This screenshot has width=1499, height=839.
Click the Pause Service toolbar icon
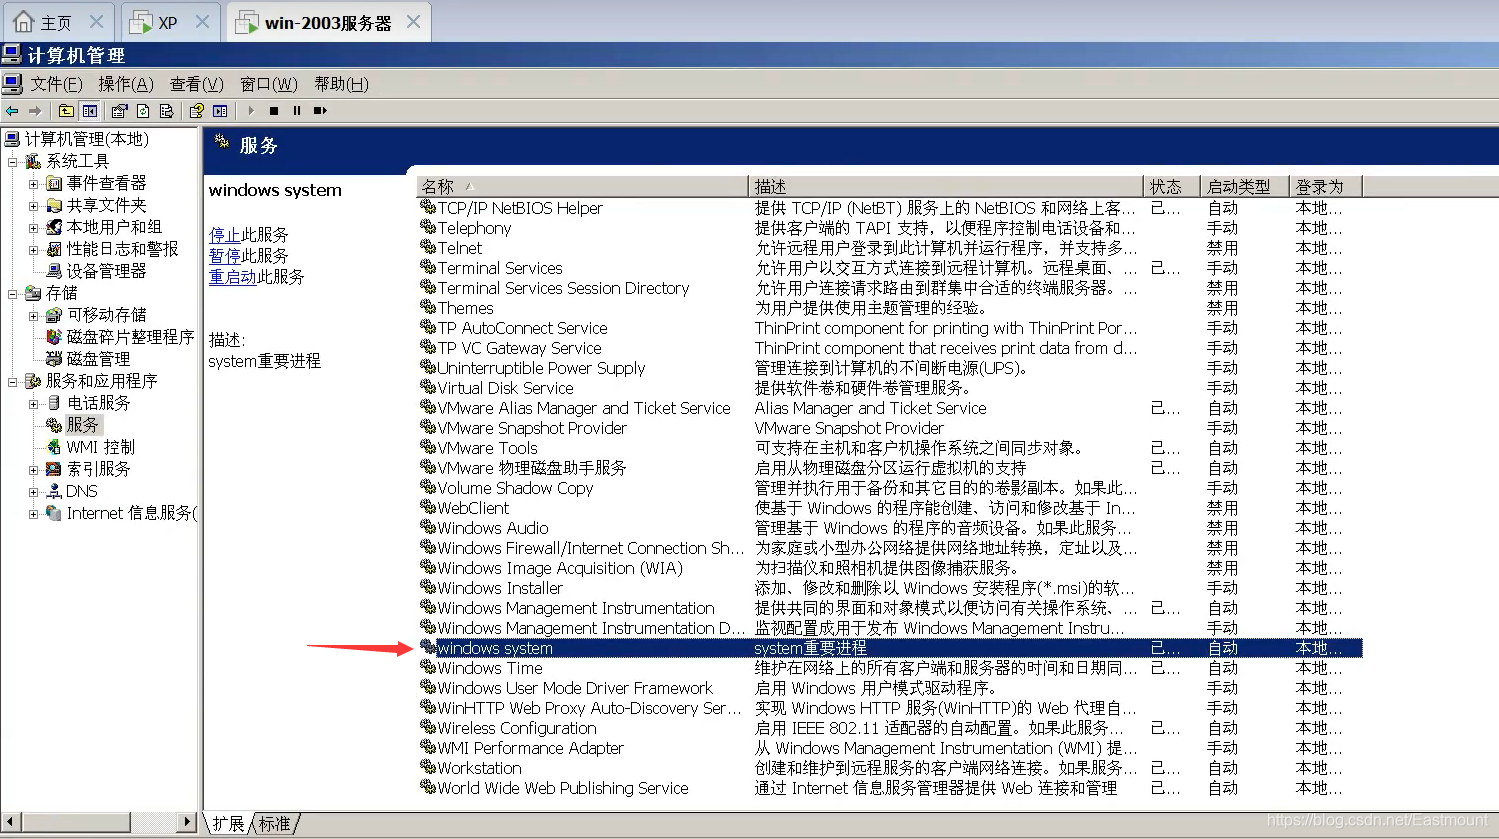[x=297, y=111]
